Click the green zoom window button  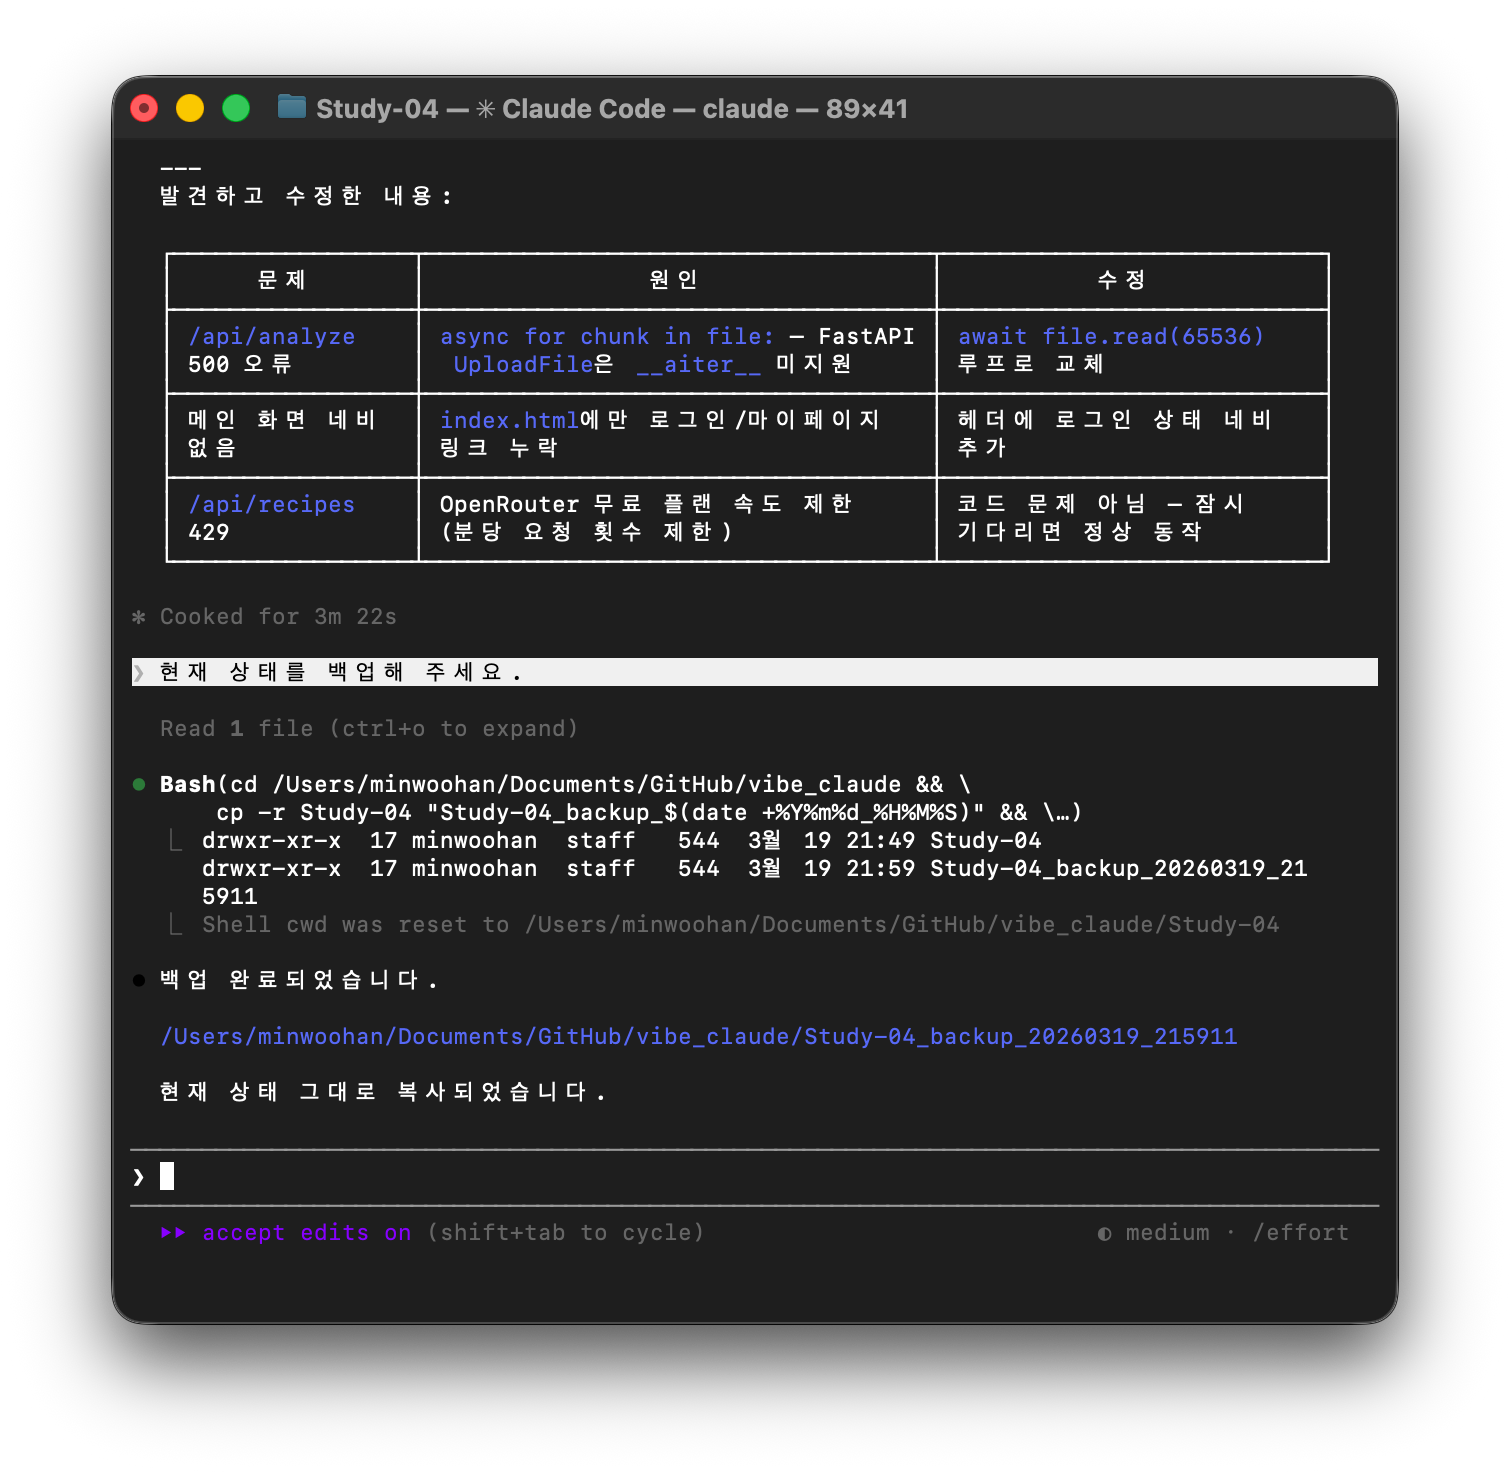(236, 108)
